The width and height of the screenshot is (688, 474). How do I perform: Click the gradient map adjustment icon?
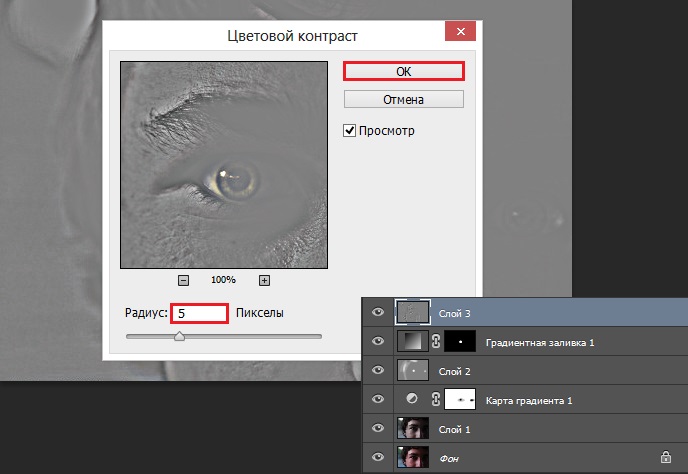coord(412,399)
